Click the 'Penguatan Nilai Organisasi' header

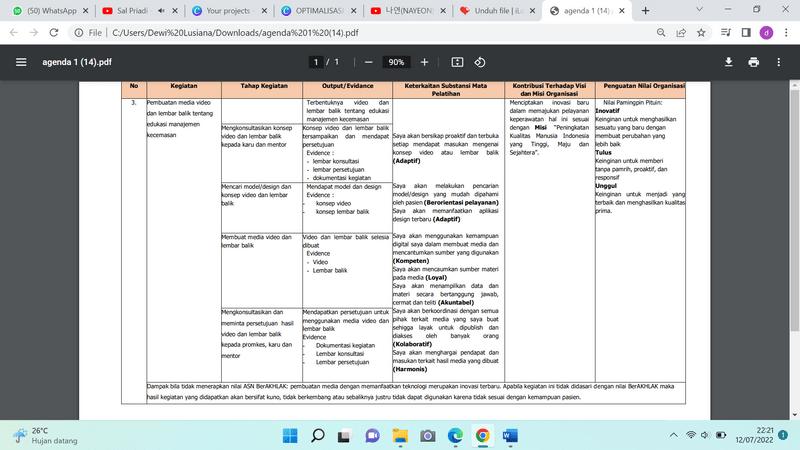(644, 86)
